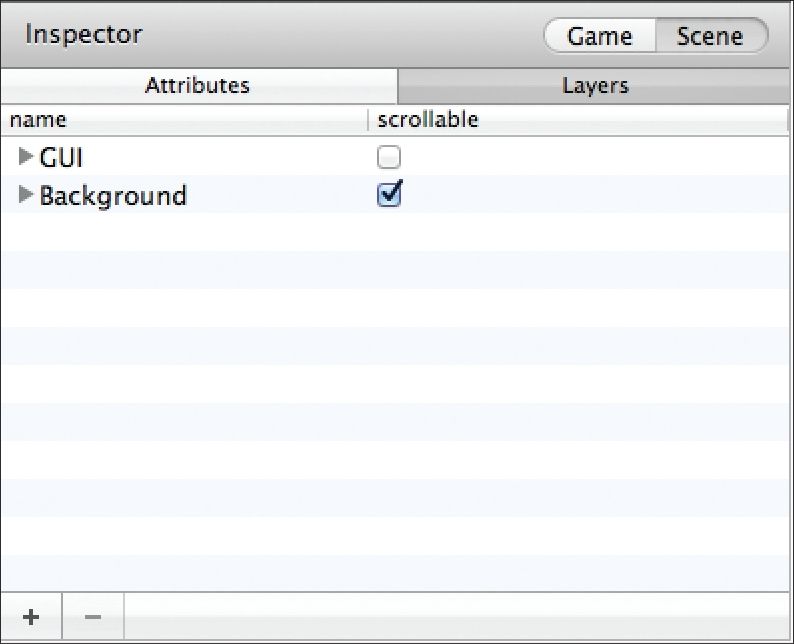Screen dimensions: 794x644
Task: Switch to the Attributes tab
Action: [199, 86]
